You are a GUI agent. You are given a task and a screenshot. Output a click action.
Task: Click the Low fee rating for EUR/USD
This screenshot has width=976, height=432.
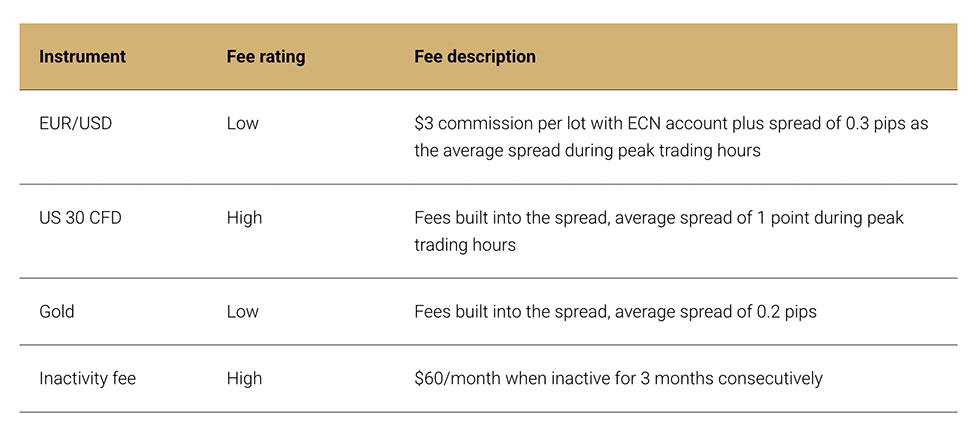(x=242, y=123)
